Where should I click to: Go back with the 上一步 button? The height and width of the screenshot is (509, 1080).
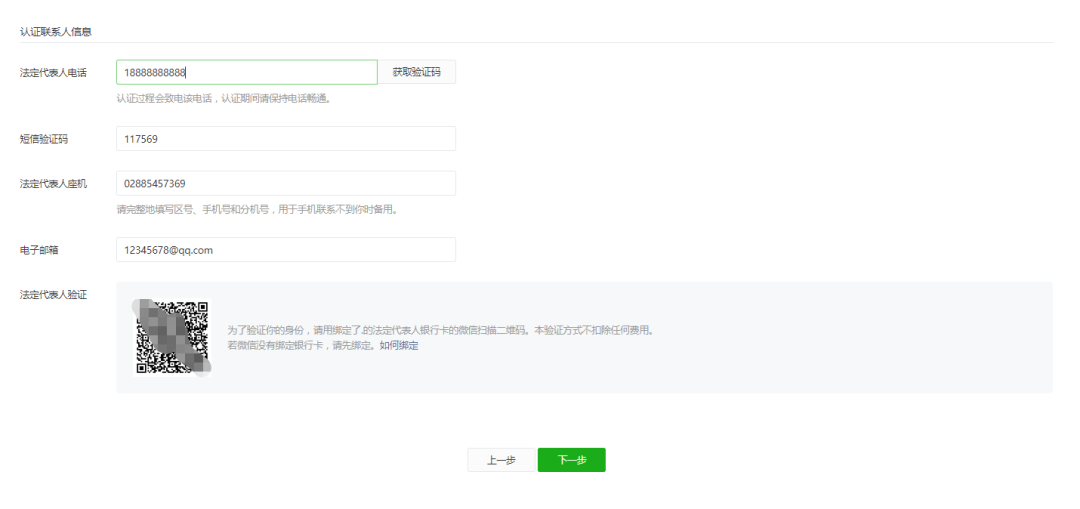pos(501,460)
